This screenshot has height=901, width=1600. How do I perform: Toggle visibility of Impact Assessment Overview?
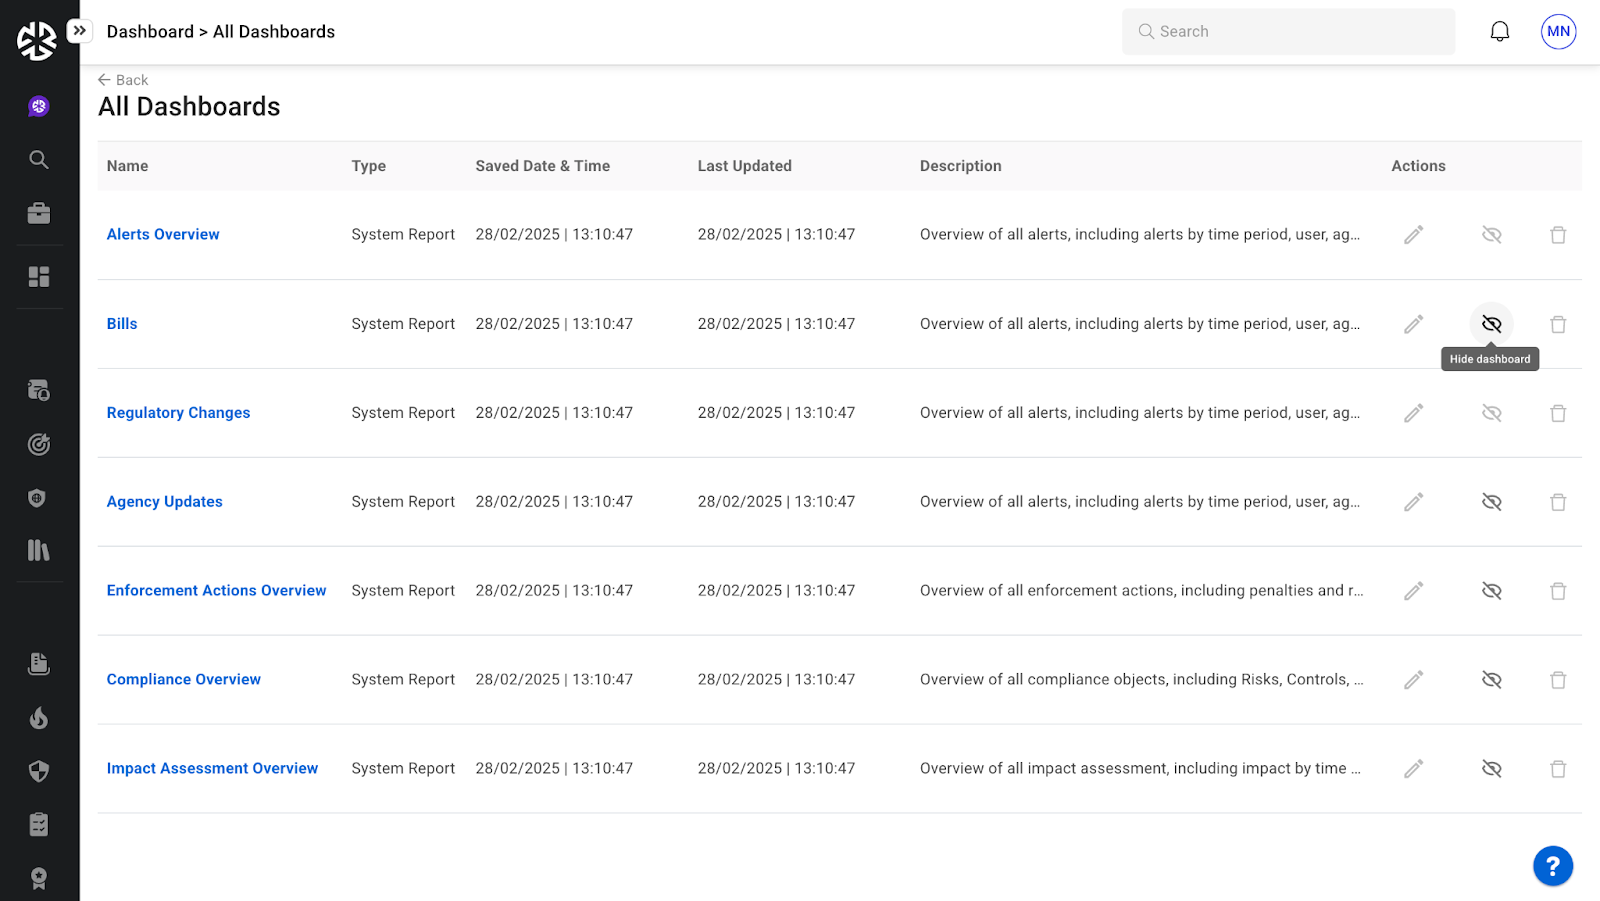1491,769
